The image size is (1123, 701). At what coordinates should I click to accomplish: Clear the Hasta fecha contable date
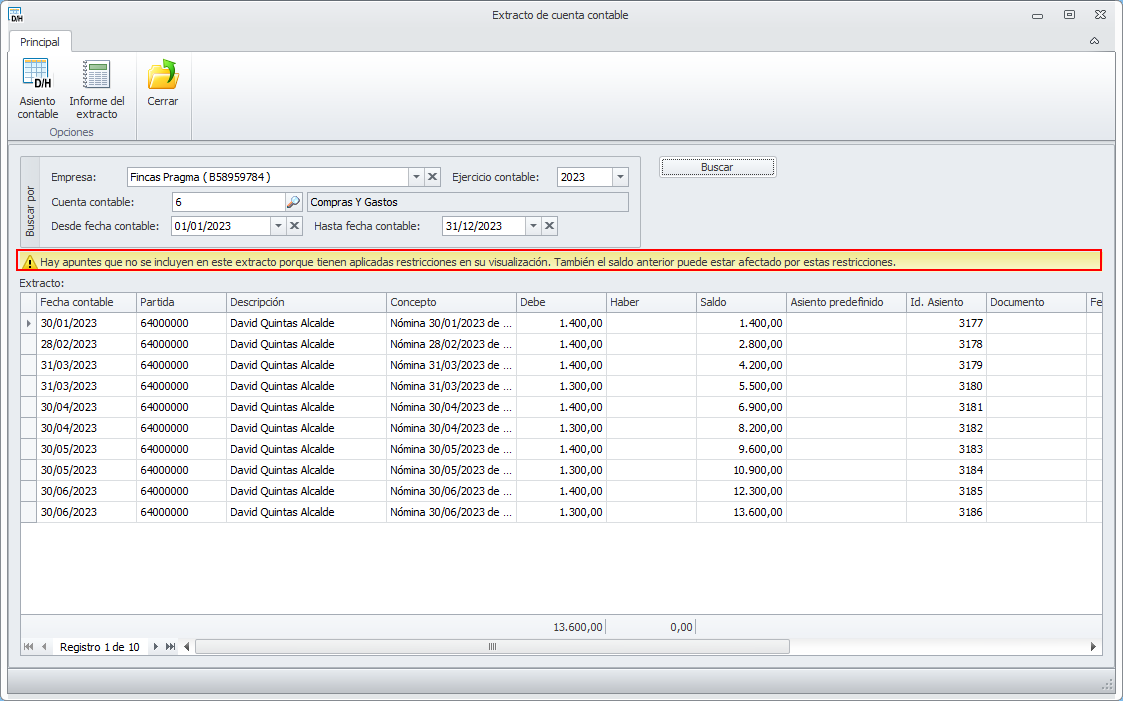click(x=550, y=226)
